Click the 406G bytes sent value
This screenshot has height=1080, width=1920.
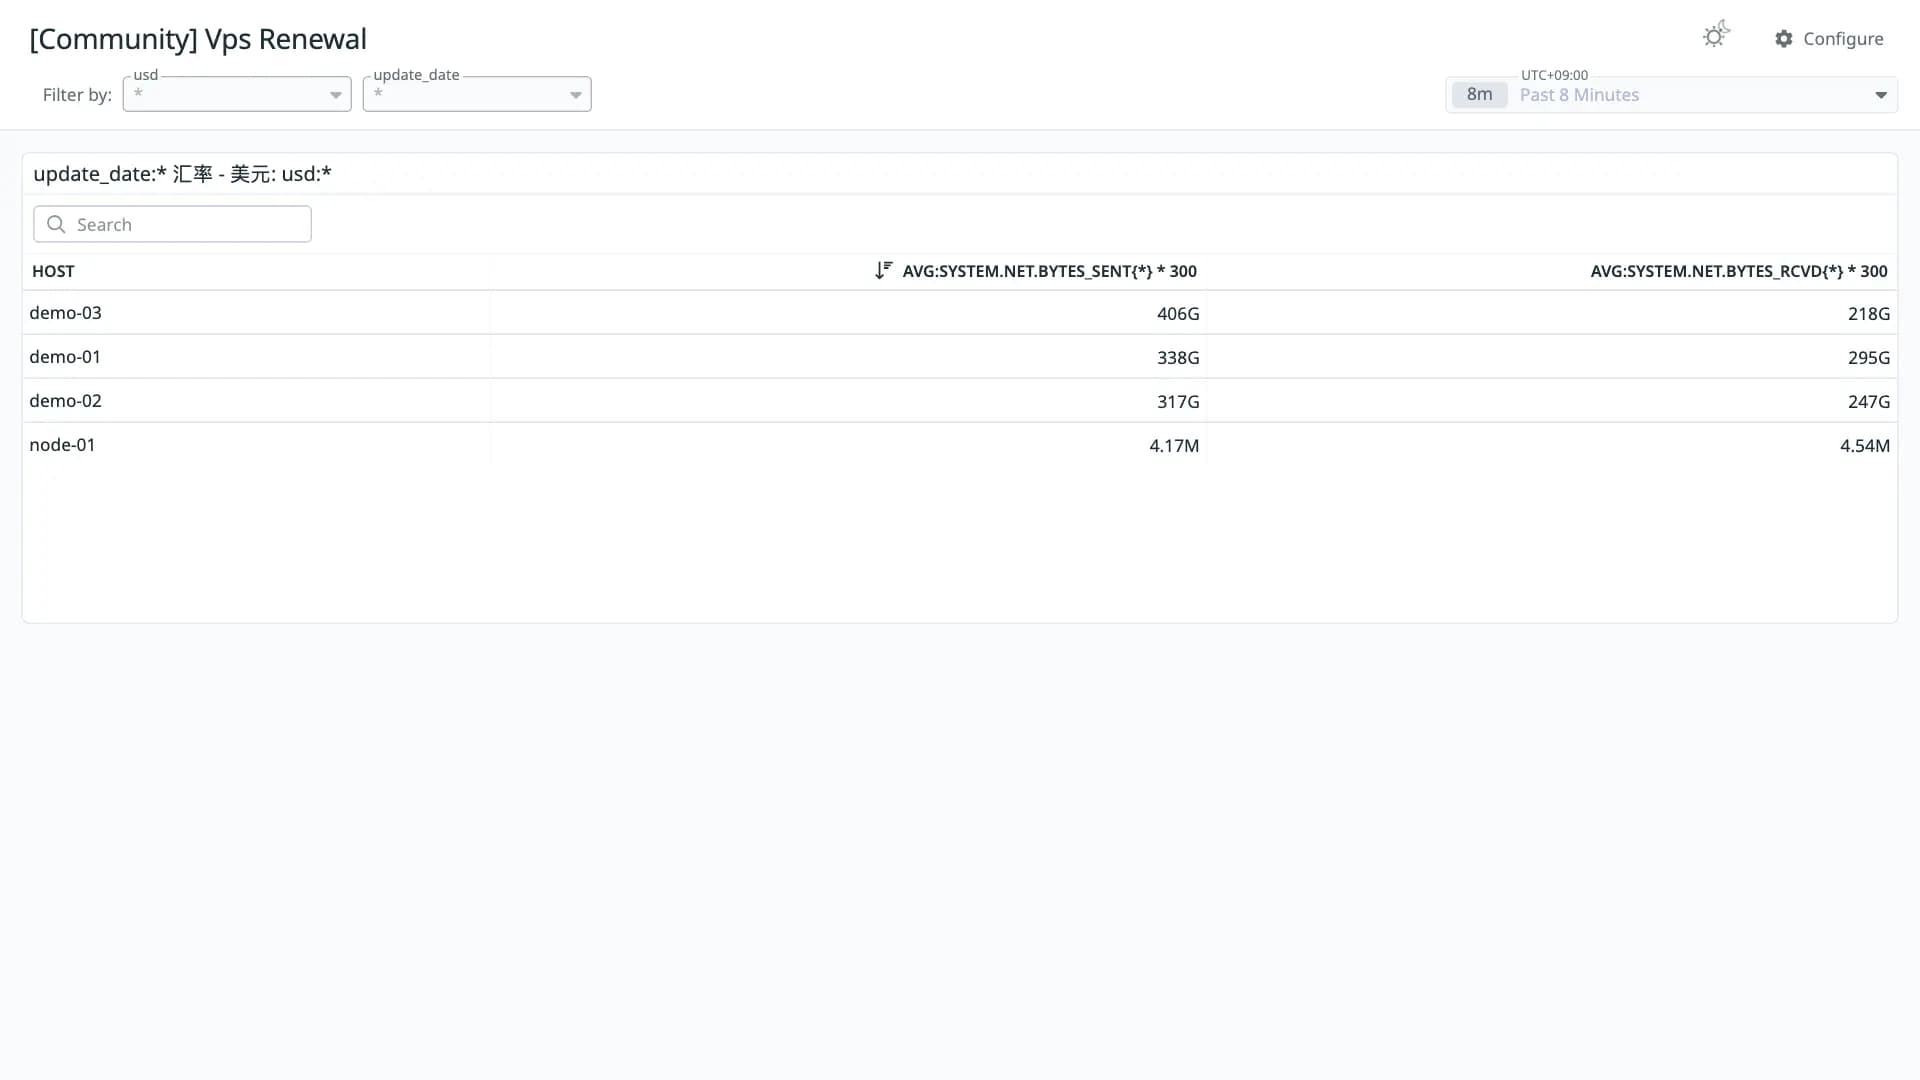pyautogui.click(x=1178, y=314)
